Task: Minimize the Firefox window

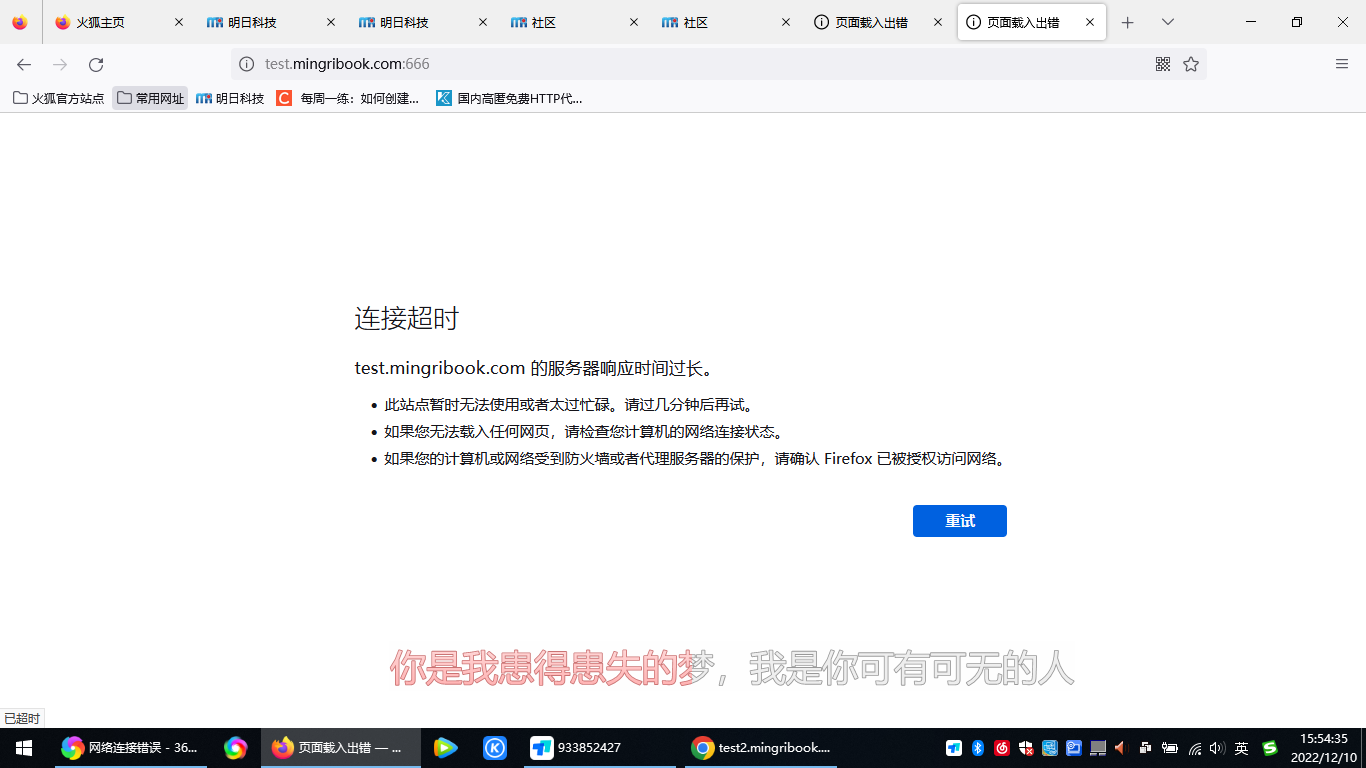Action: (1251, 22)
